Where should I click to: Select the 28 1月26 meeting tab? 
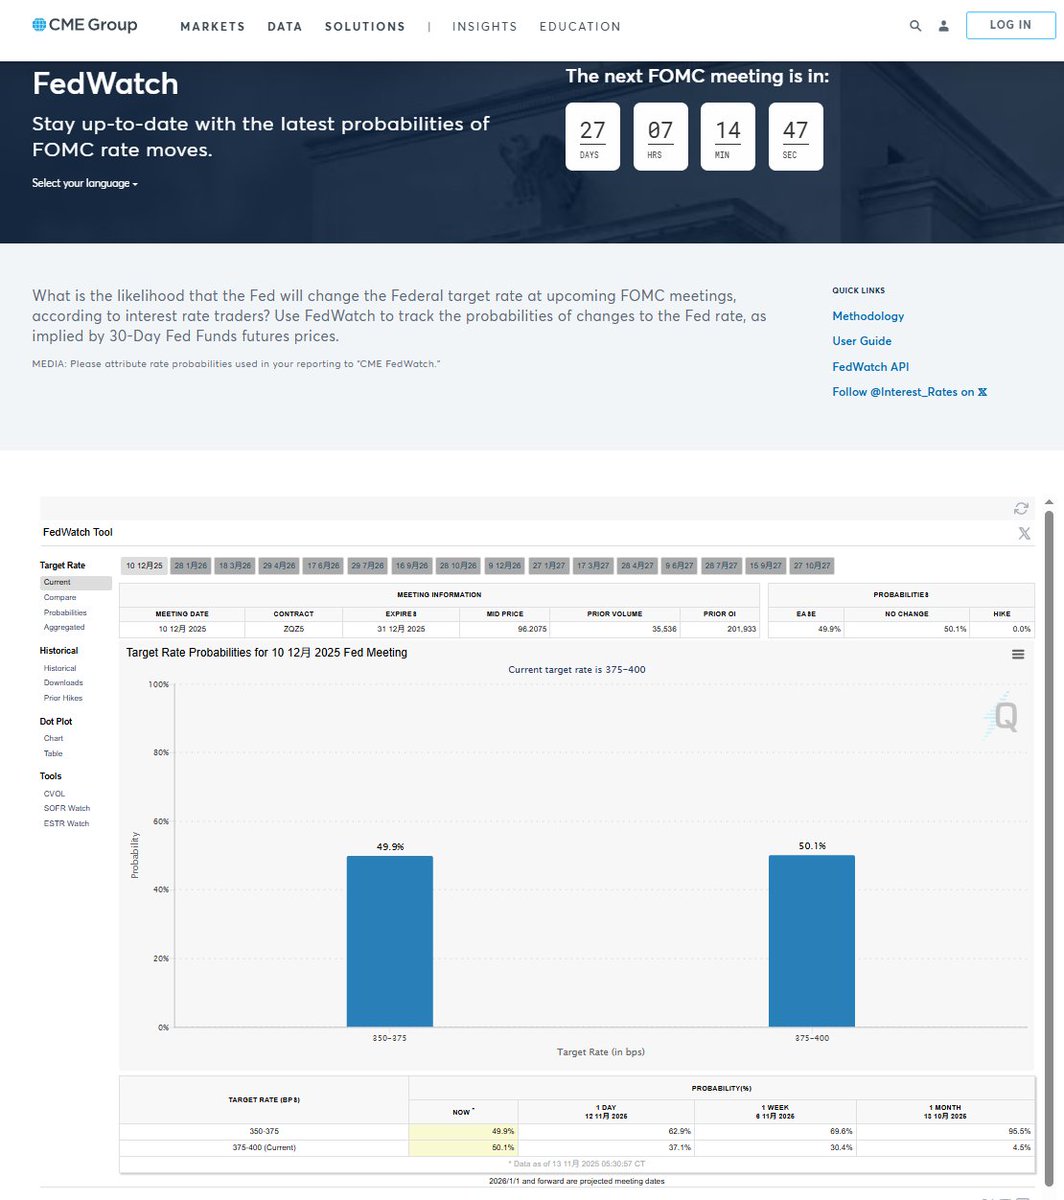pyautogui.click(x=190, y=566)
